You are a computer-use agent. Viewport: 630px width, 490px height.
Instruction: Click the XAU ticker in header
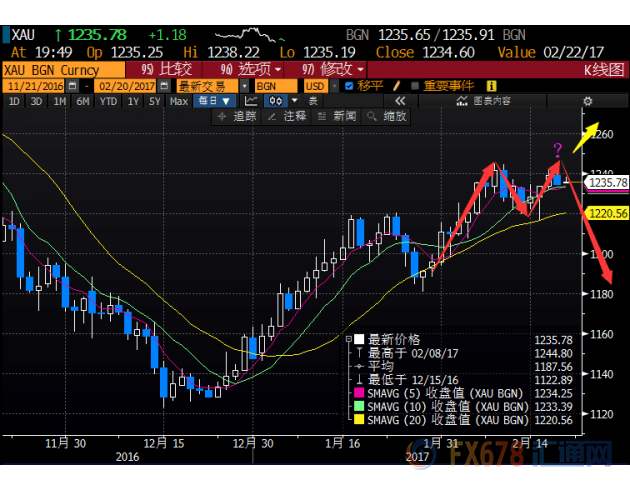click(23, 35)
